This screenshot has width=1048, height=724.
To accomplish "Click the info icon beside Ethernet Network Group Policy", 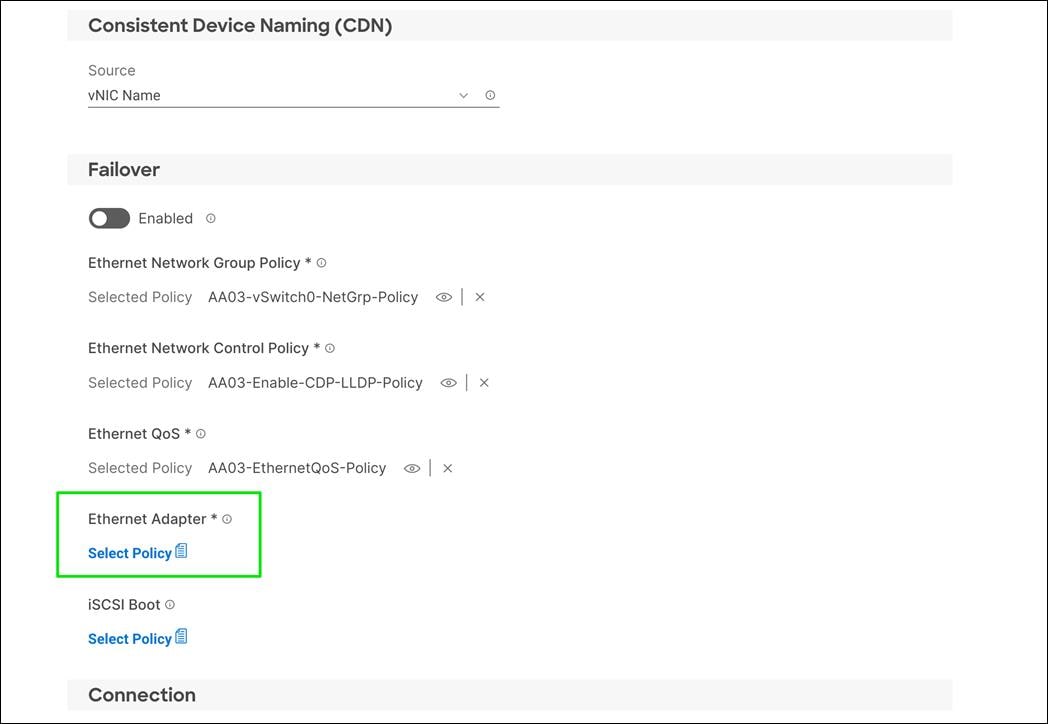I will pyautogui.click(x=321, y=262).
